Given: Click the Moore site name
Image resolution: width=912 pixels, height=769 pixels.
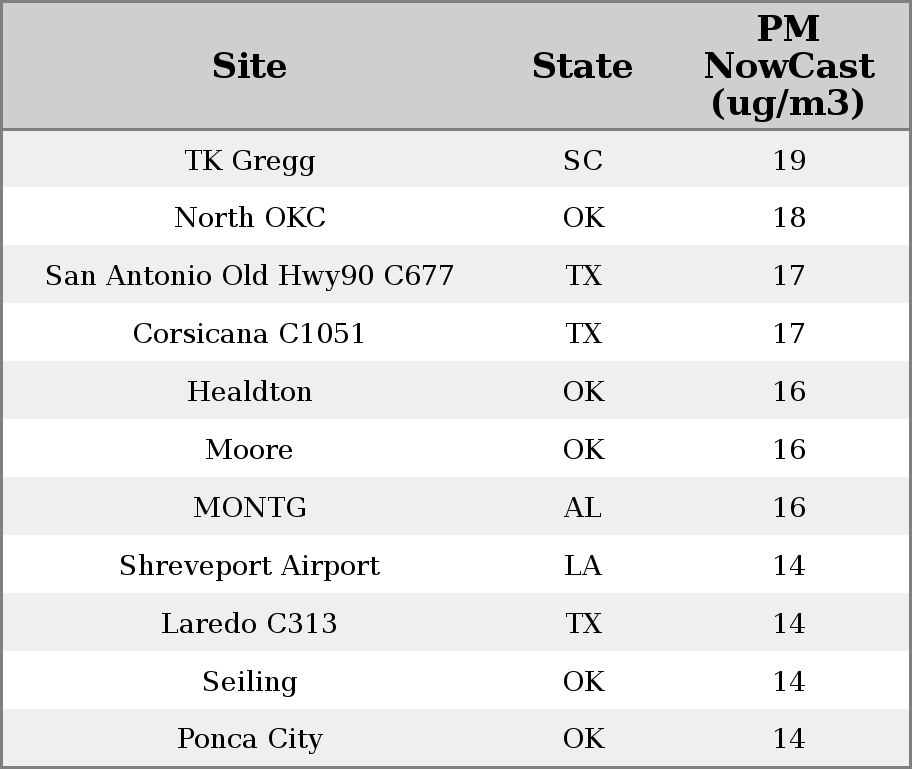Looking at the screenshot, I should [x=249, y=450].
